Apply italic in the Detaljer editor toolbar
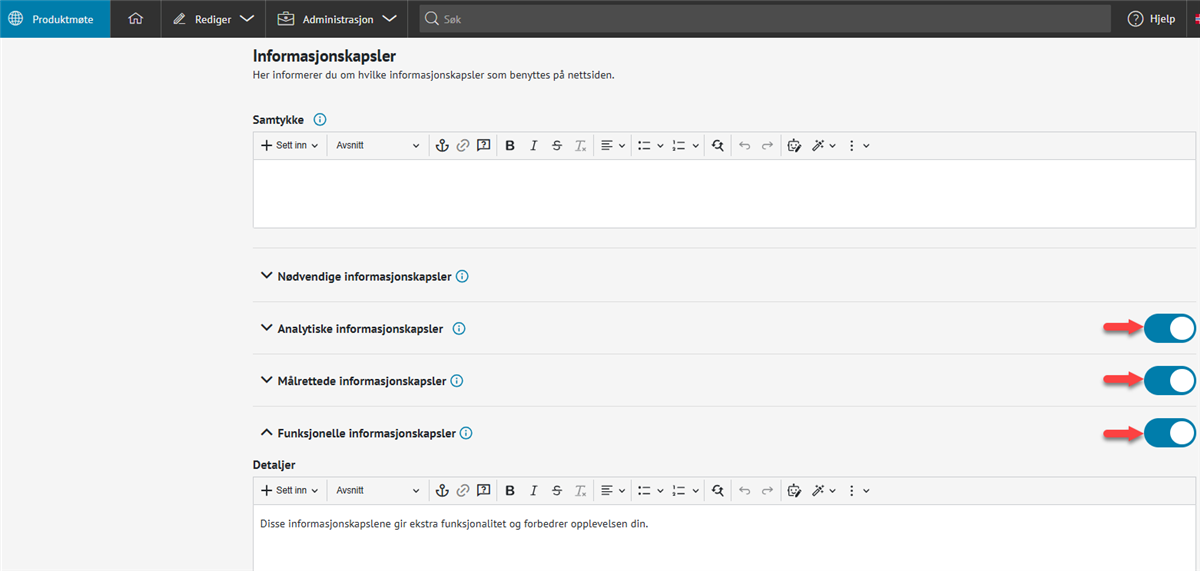The image size is (1200, 571). [533, 491]
